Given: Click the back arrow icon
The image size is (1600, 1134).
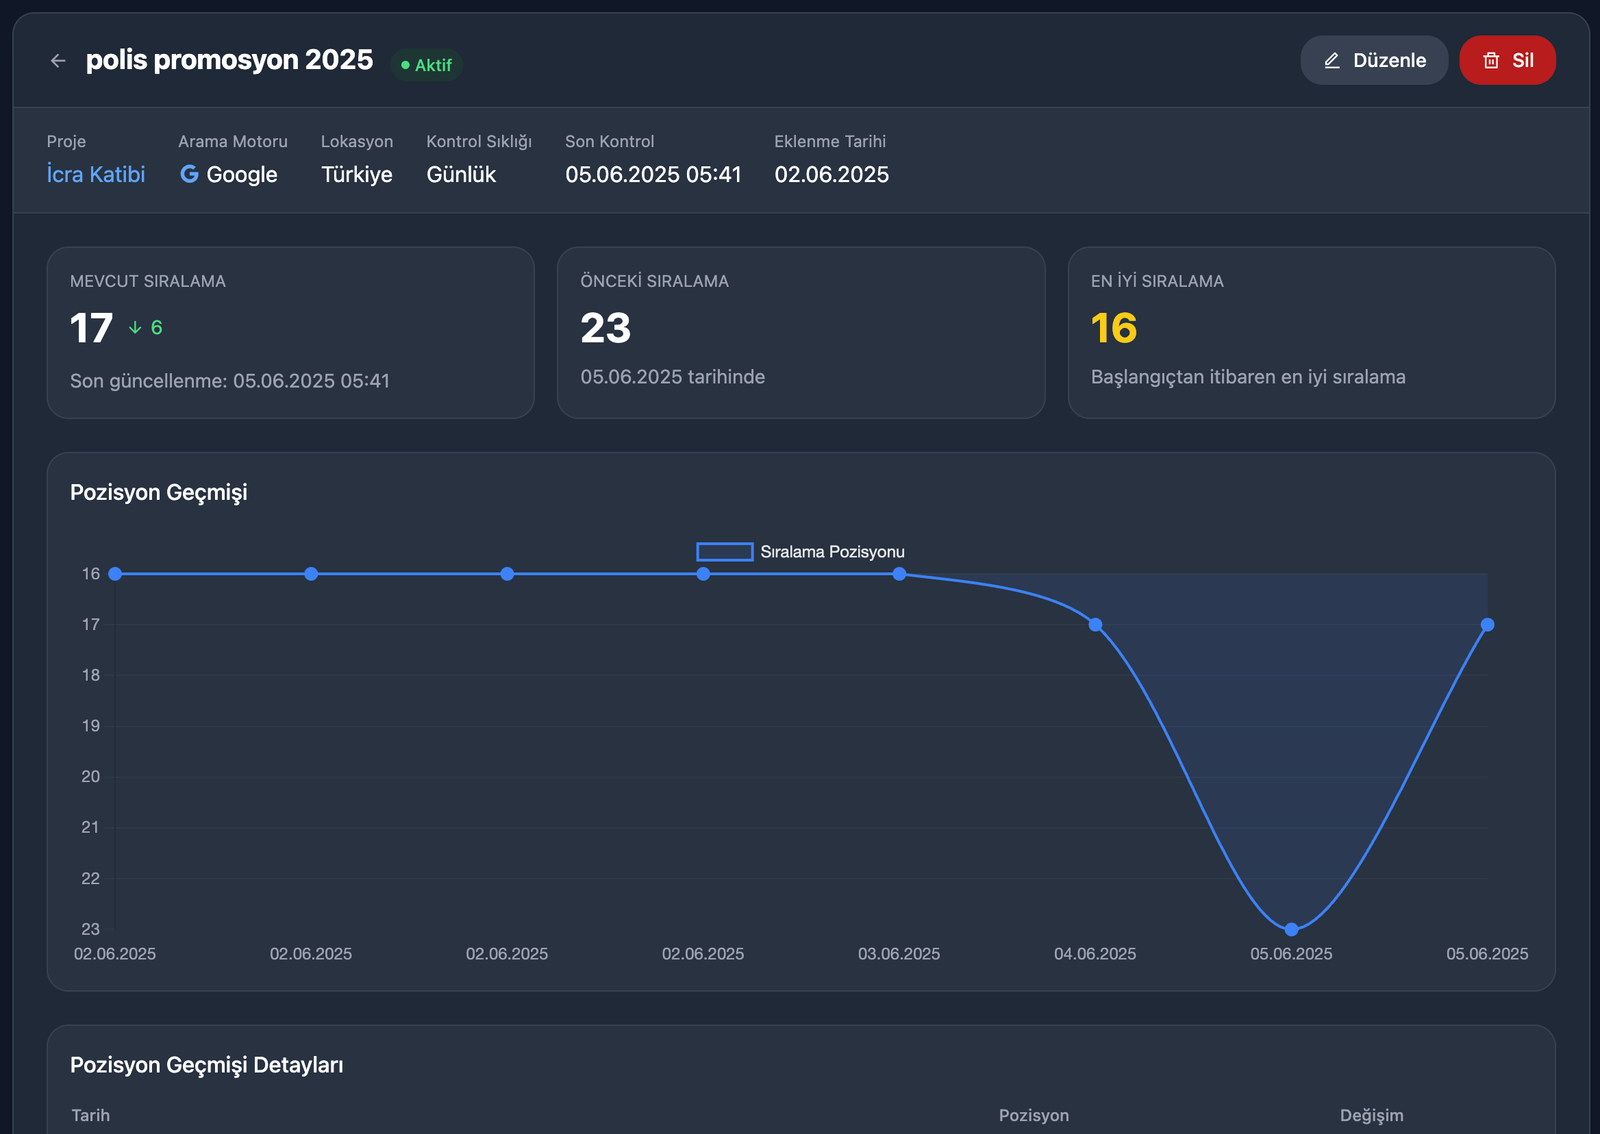Looking at the screenshot, I should pos(58,61).
